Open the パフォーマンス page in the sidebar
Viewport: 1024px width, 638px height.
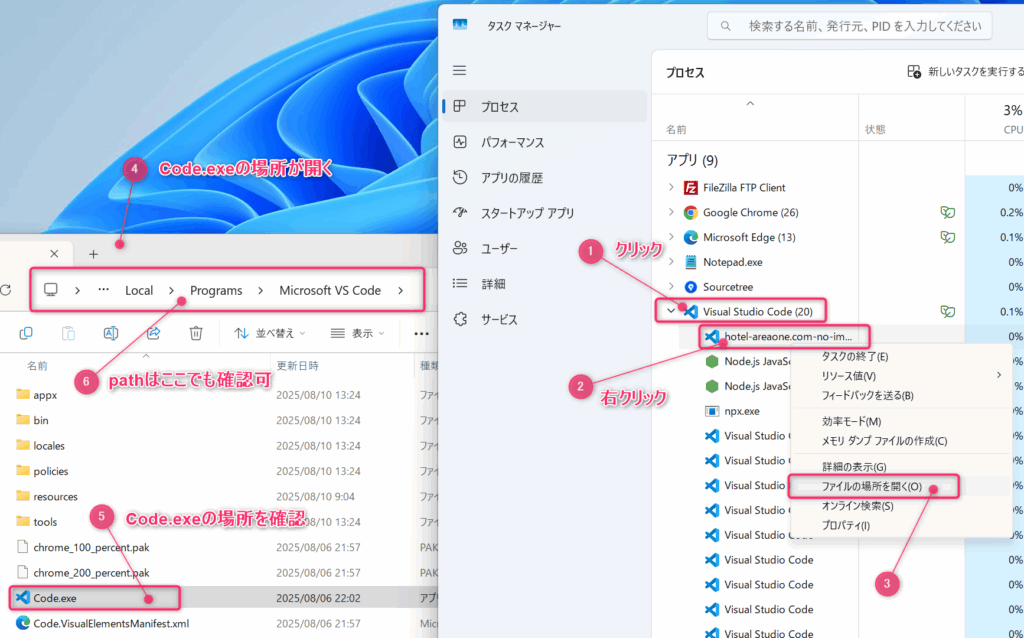[545, 142]
